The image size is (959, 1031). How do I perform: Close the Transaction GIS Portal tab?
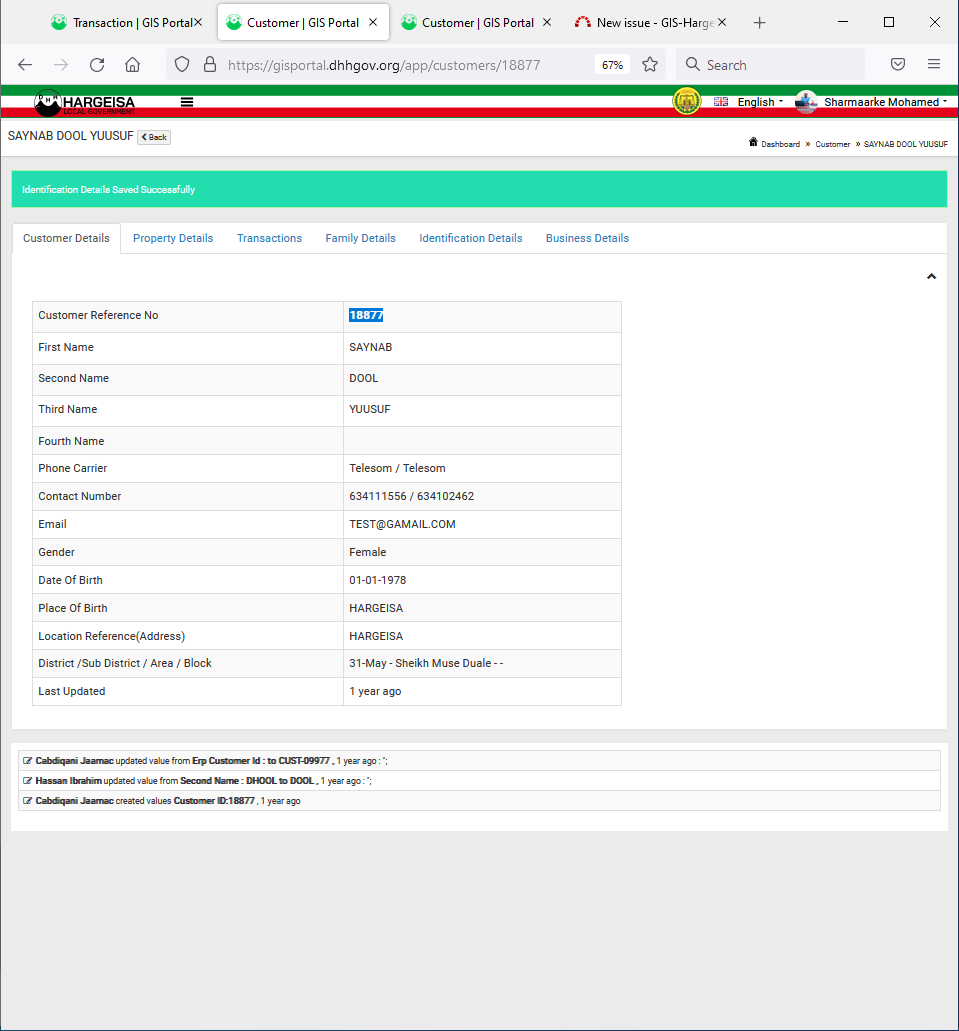[197, 22]
